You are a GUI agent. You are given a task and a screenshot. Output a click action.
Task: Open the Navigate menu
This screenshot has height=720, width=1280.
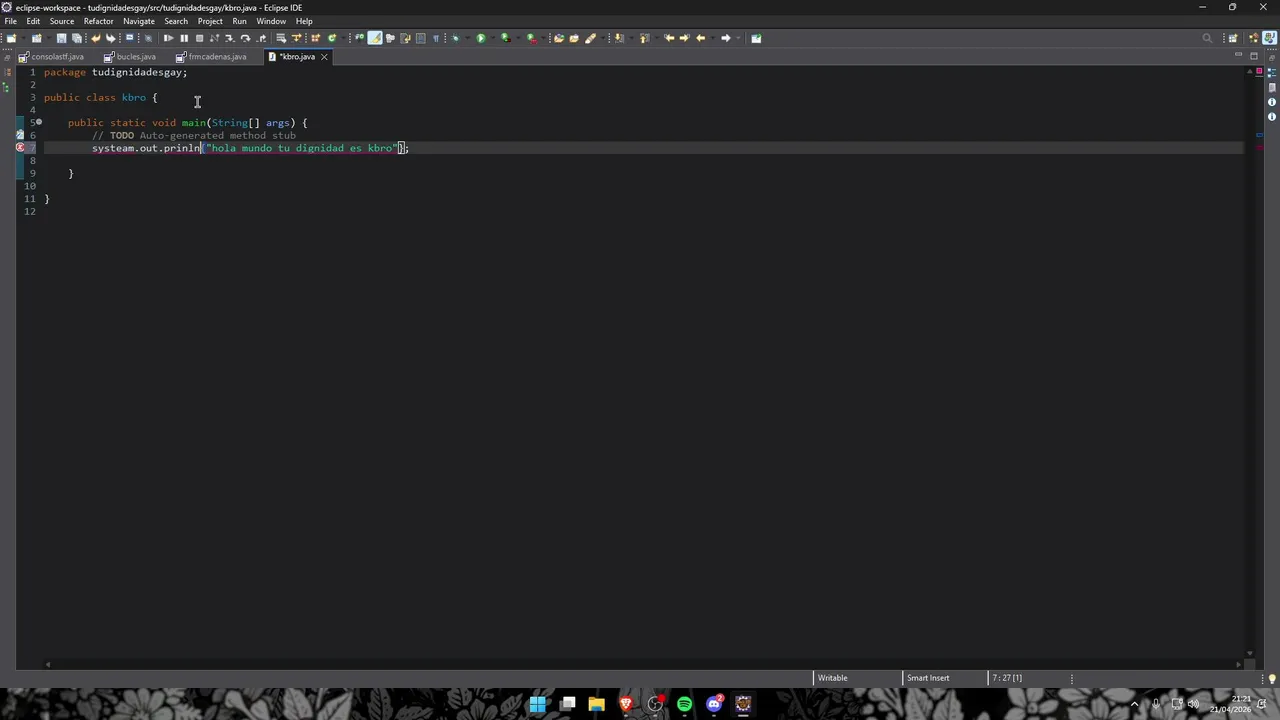[139, 21]
